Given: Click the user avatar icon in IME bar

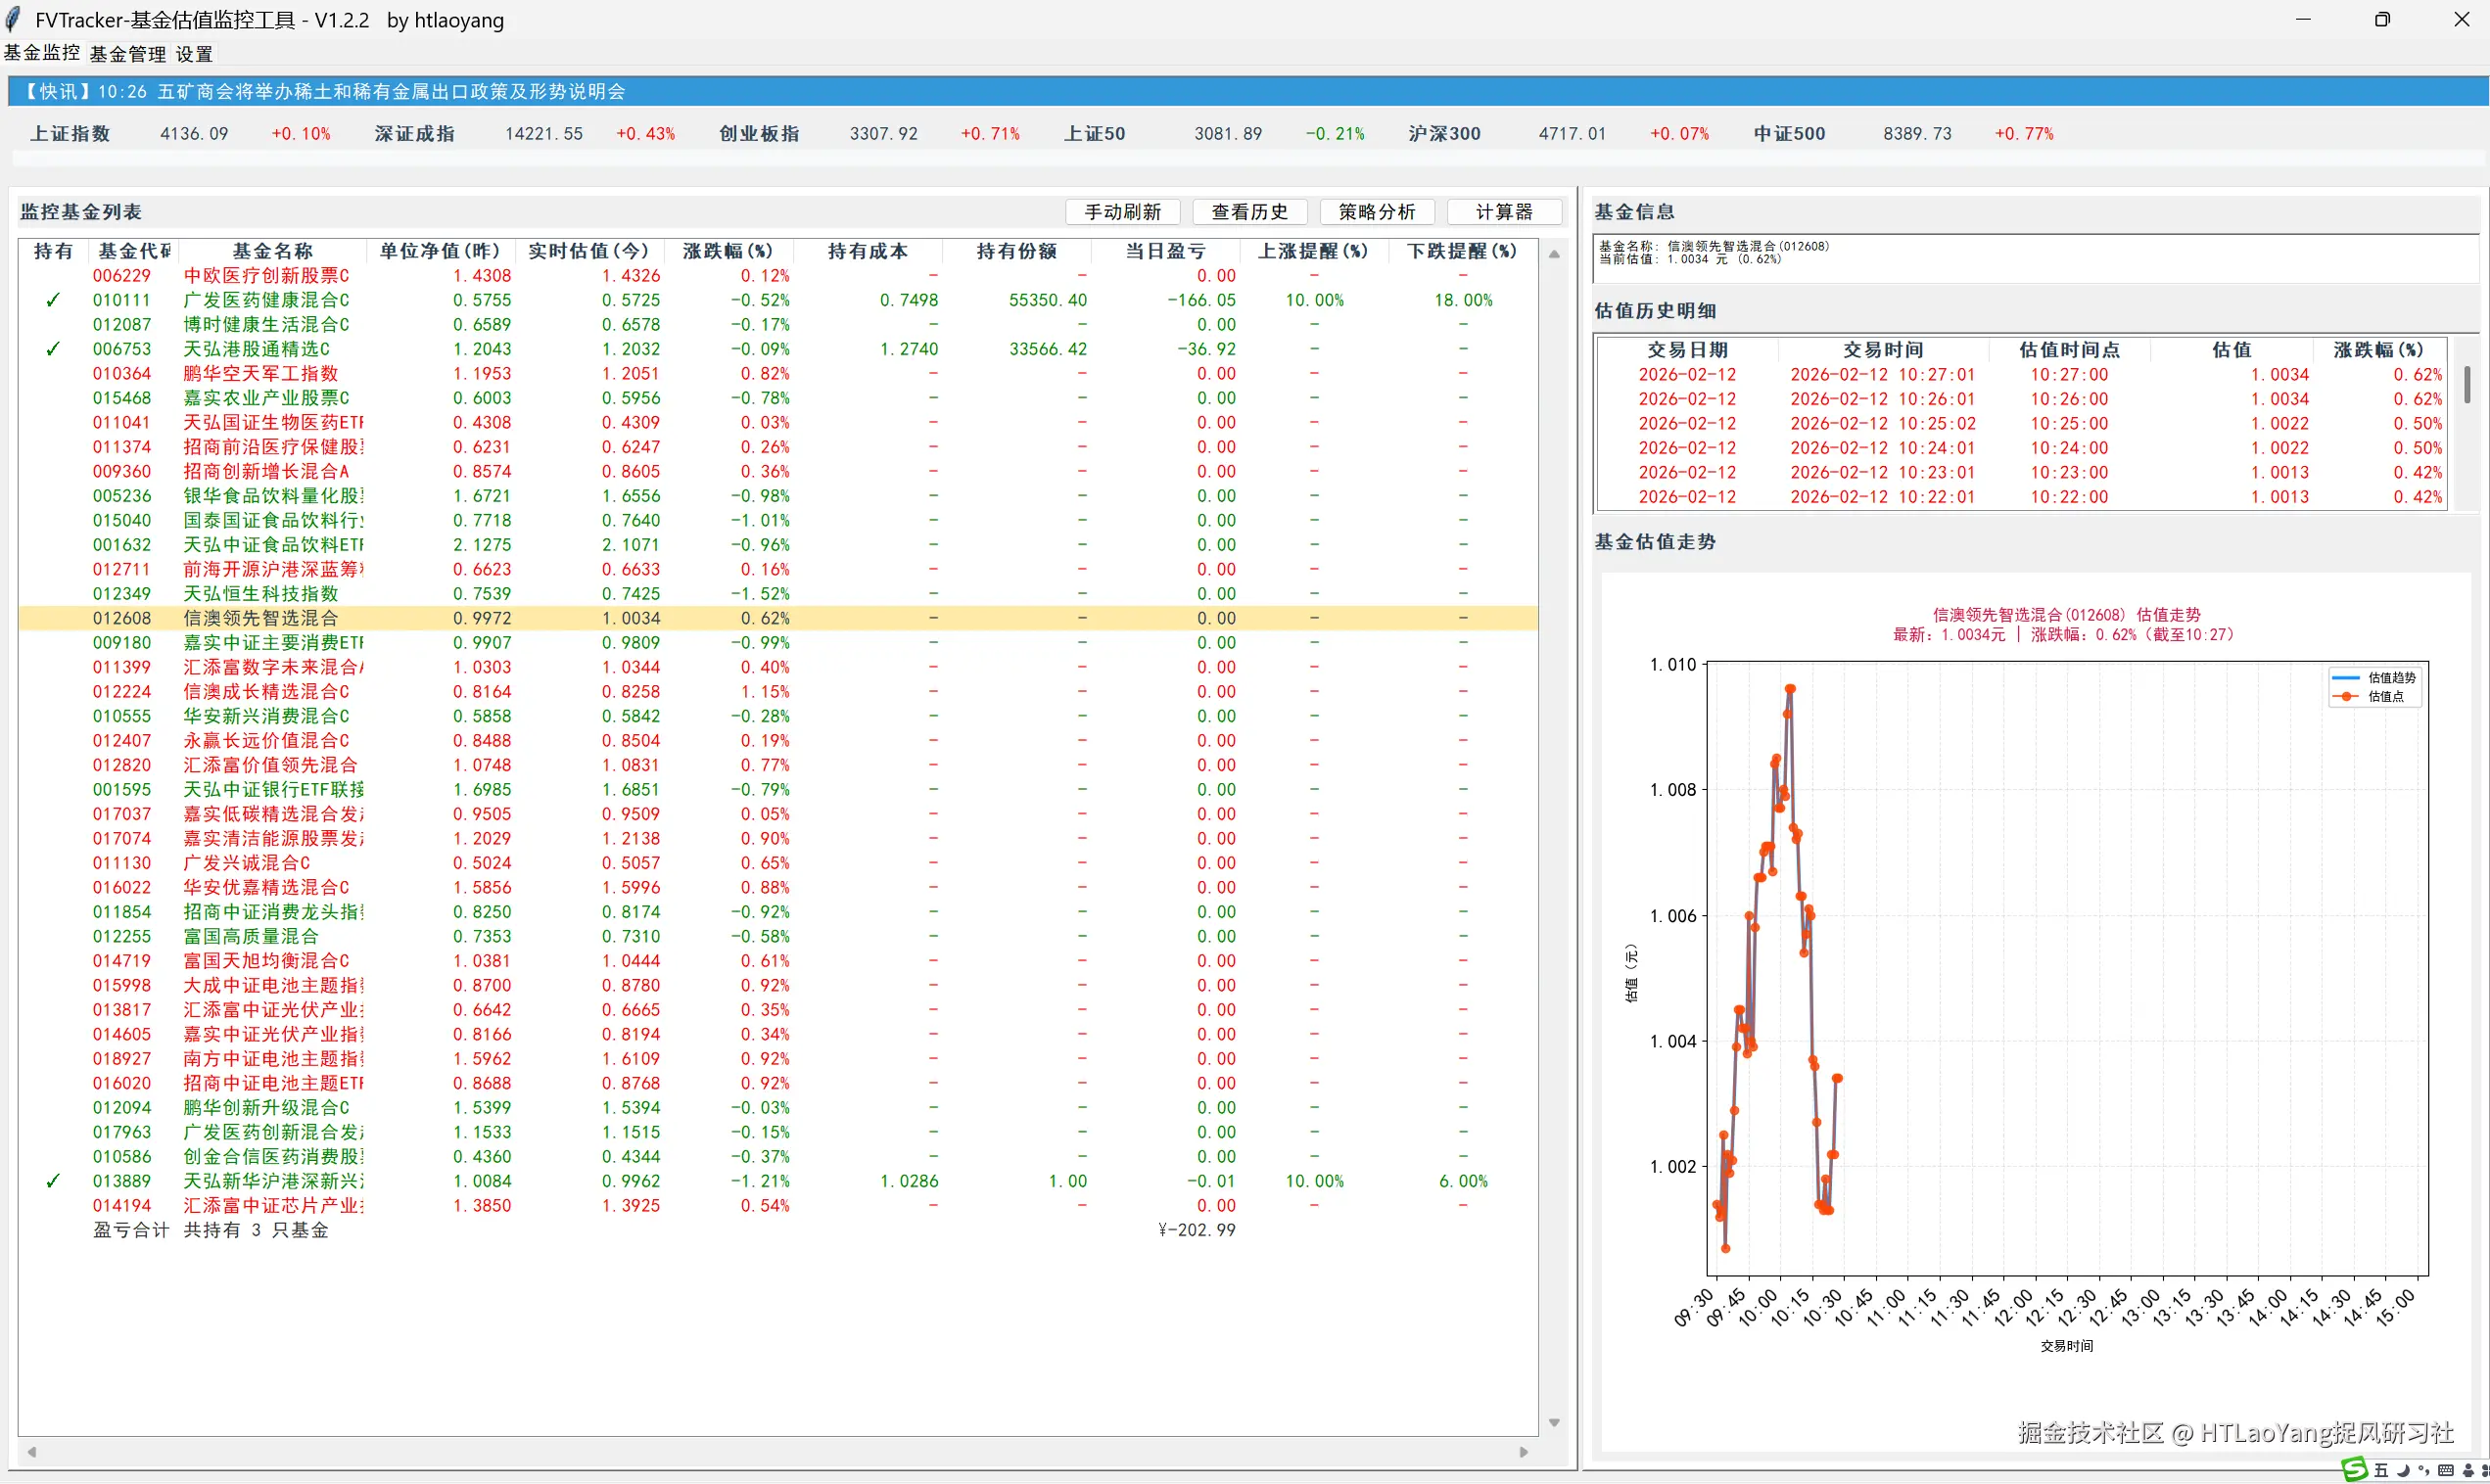Looking at the screenshot, I should 2468,1470.
